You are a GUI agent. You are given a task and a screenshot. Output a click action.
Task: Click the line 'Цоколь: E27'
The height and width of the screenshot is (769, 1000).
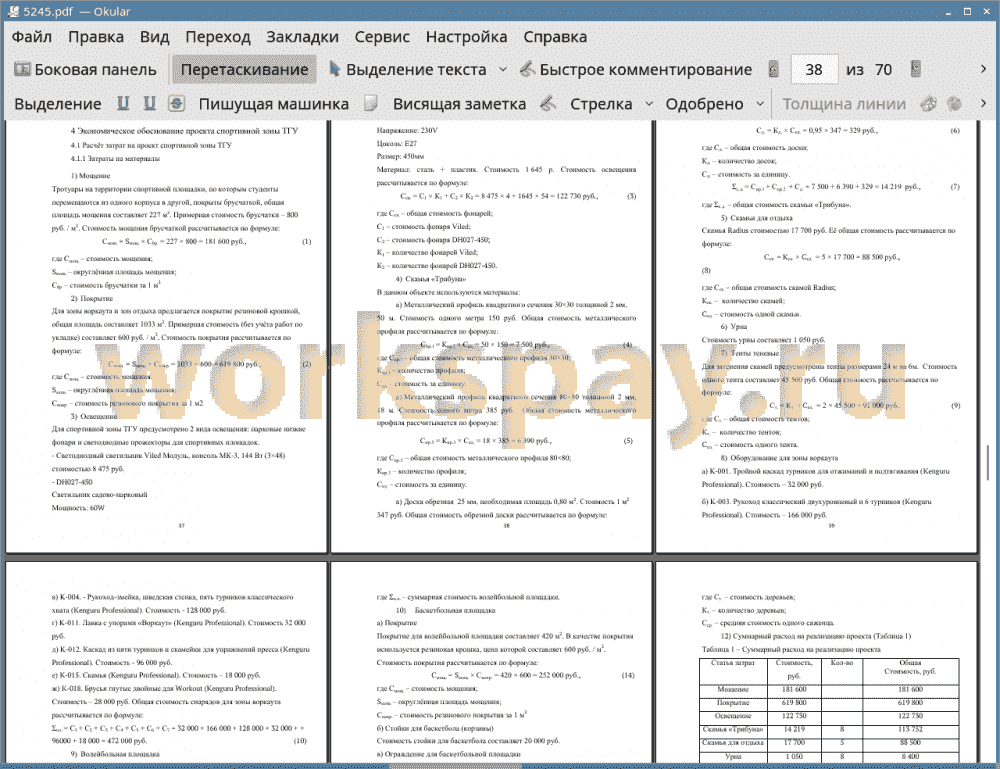coord(396,143)
